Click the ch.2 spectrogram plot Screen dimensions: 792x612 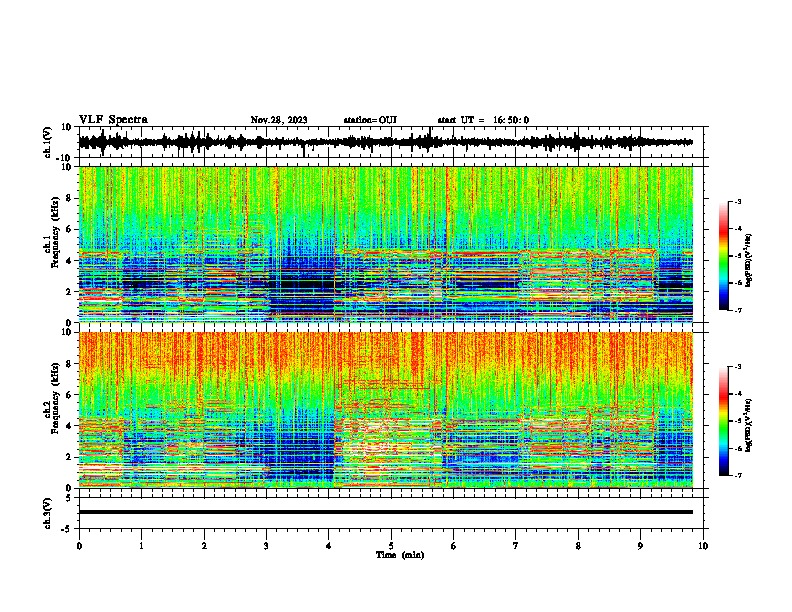click(386, 410)
